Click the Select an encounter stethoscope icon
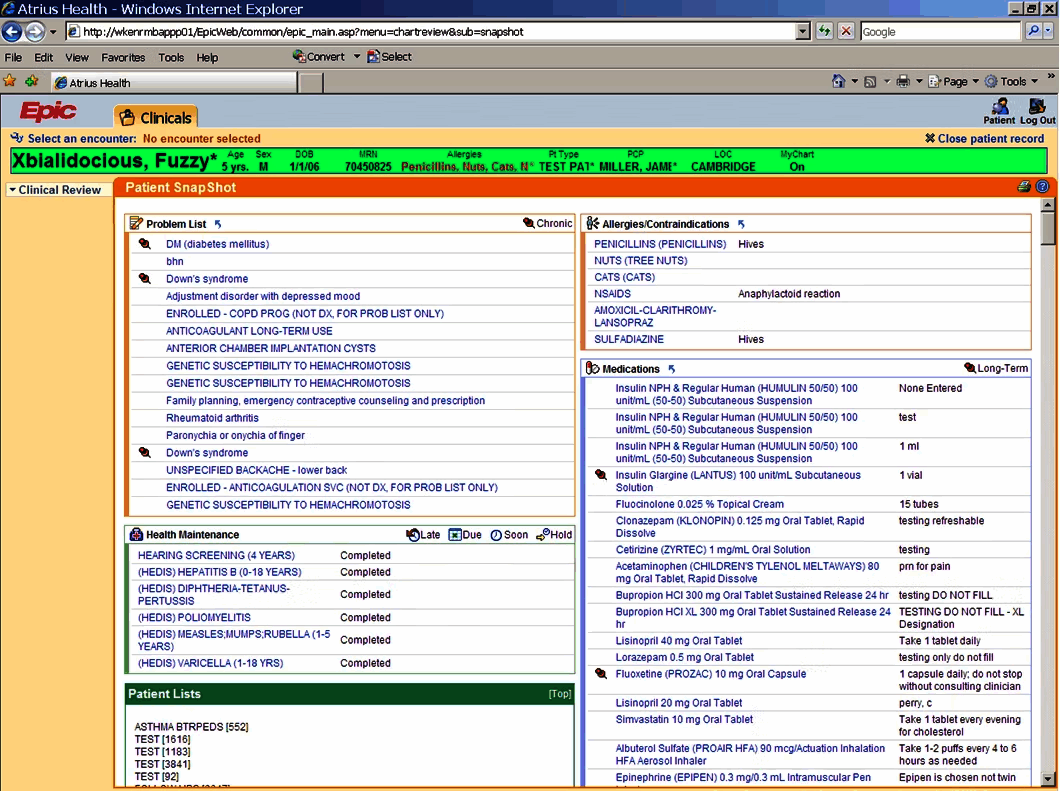Screen dimensions: 1060x791 click(17, 138)
